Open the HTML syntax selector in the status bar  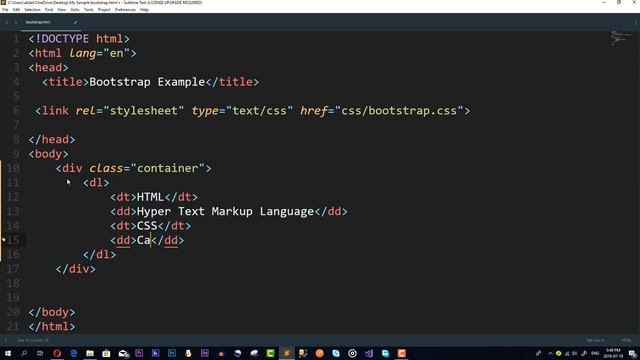coord(626,340)
